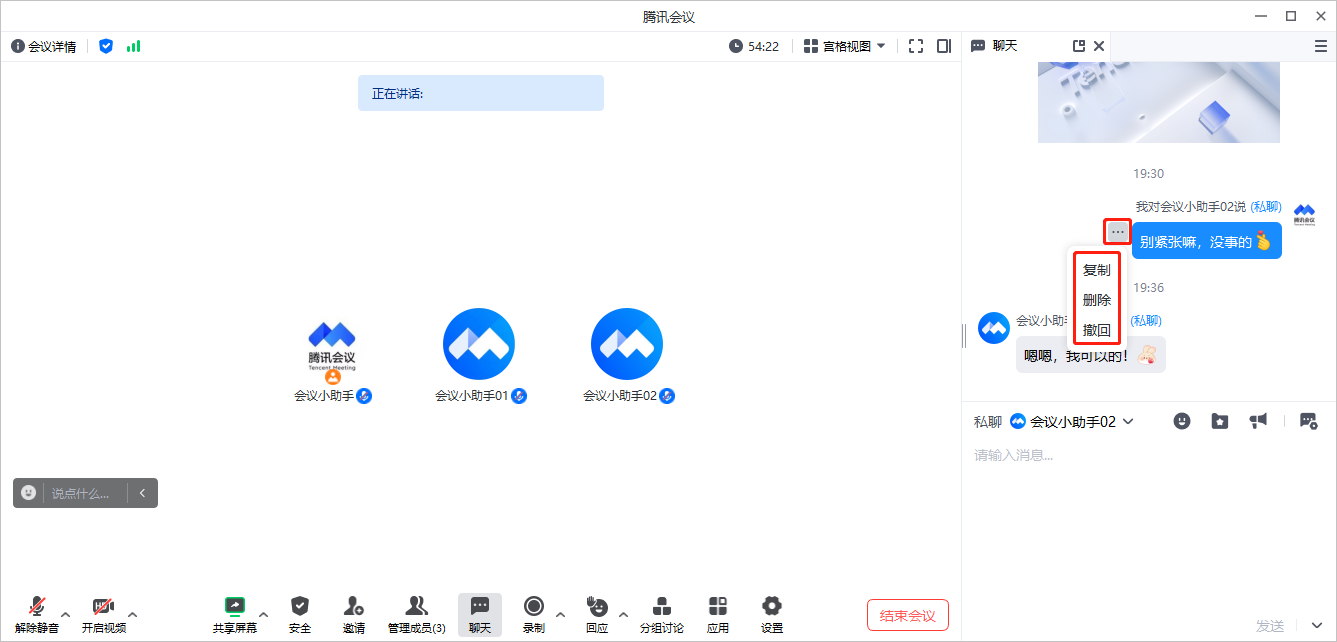Select the 会议小助手02 participant avatar
Viewport: 1337px width, 642px height.
coord(627,344)
